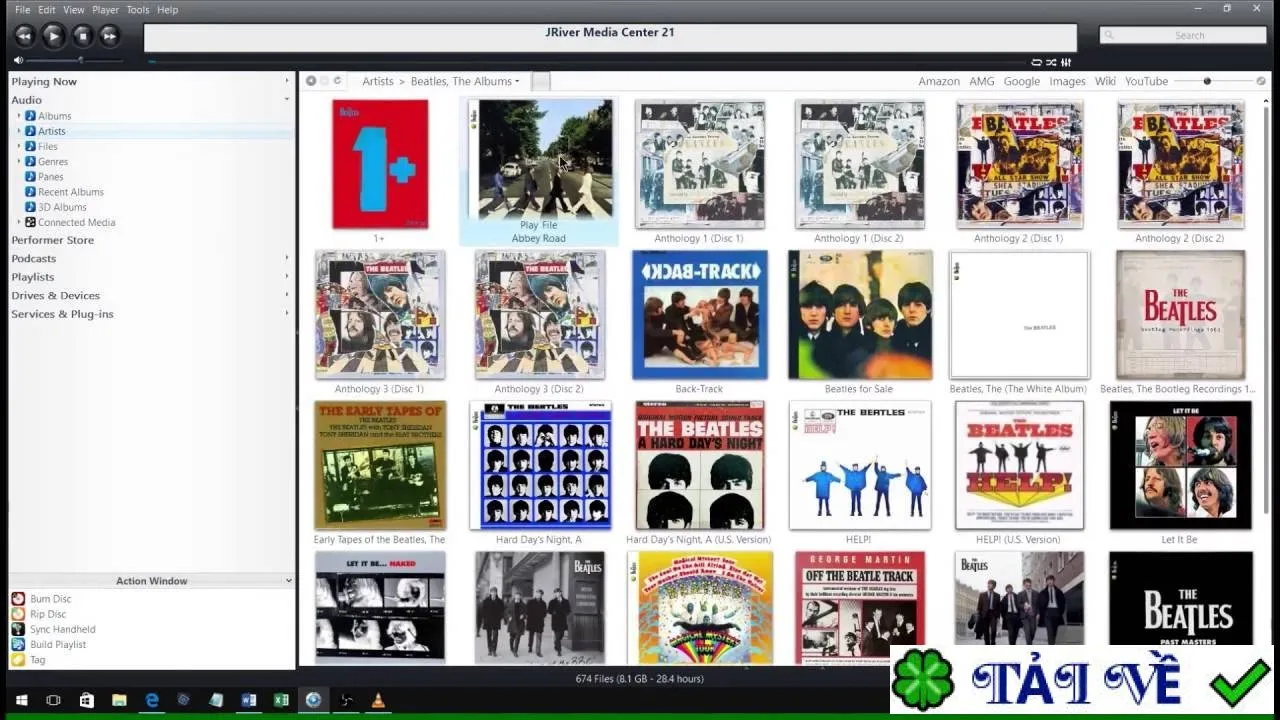The width and height of the screenshot is (1280, 720).
Task: Open the Player menu
Action: point(105,10)
